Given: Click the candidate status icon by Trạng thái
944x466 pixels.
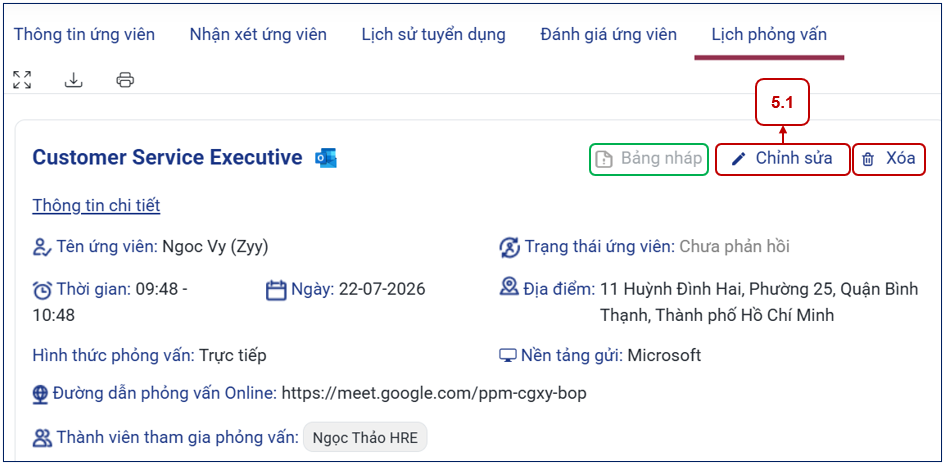Looking at the screenshot, I should coord(510,247).
